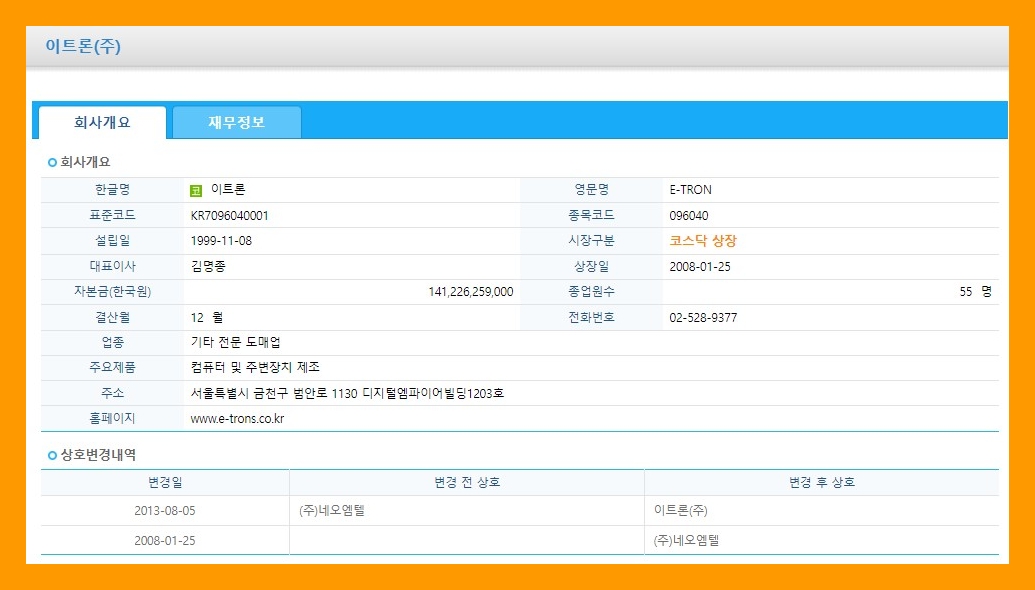Click the 설립일 field label
1035x590 pixels.
coord(113,241)
